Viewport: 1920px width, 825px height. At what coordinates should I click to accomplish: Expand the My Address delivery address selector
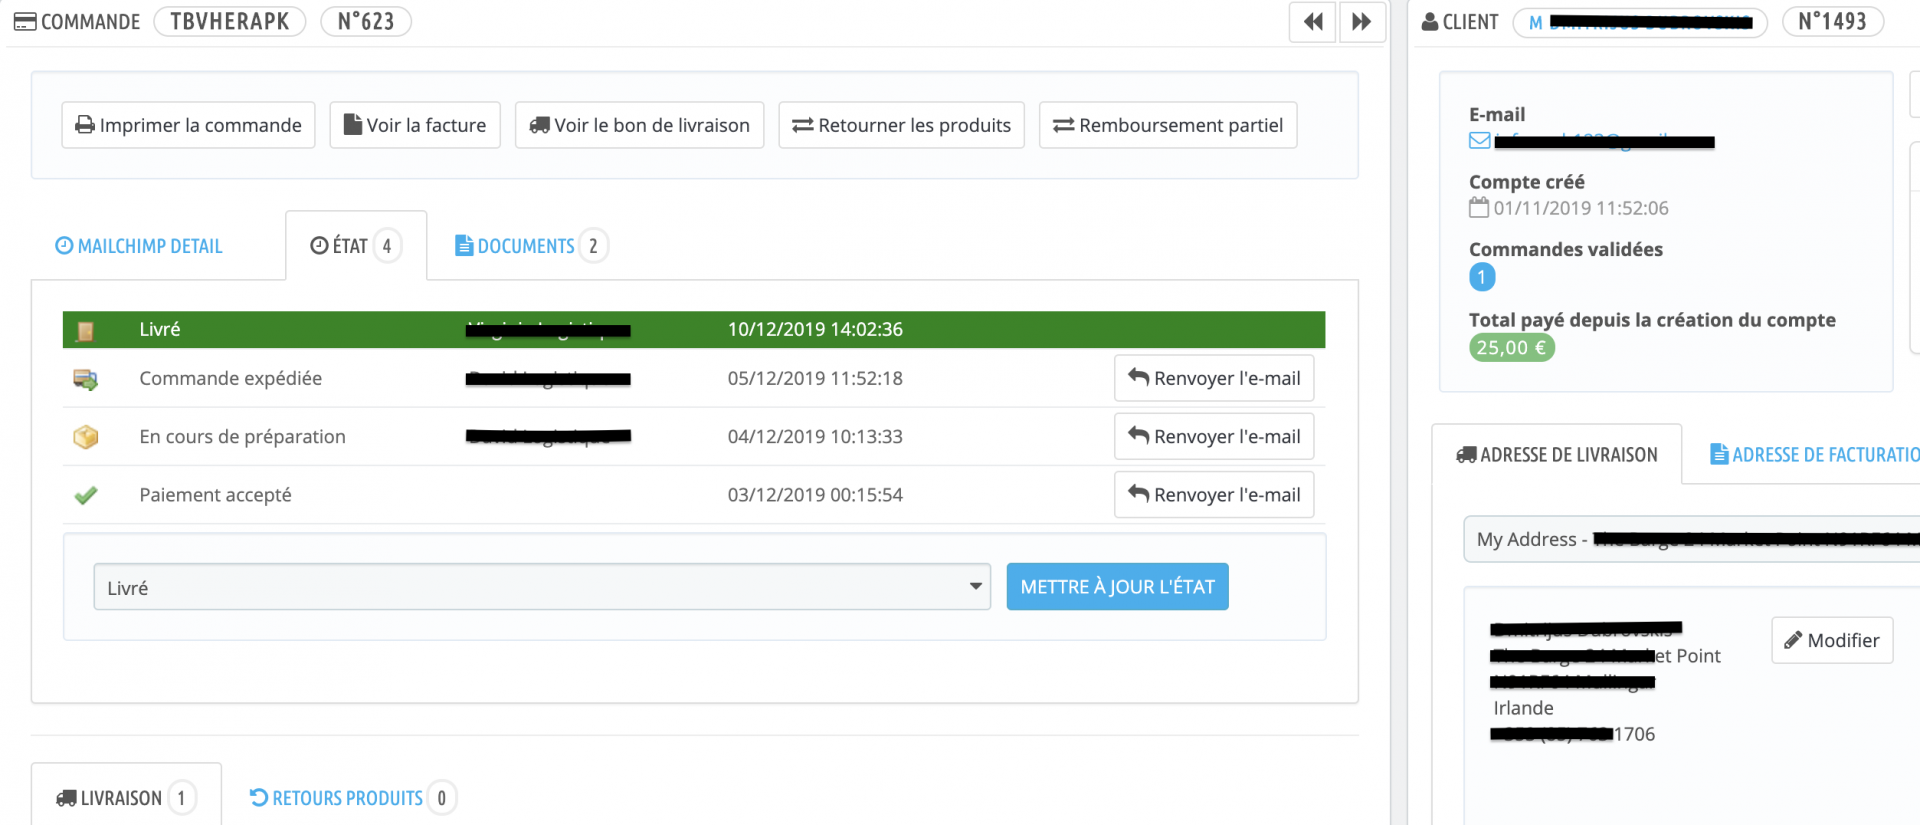pyautogui.click(x=1692, y=539)
